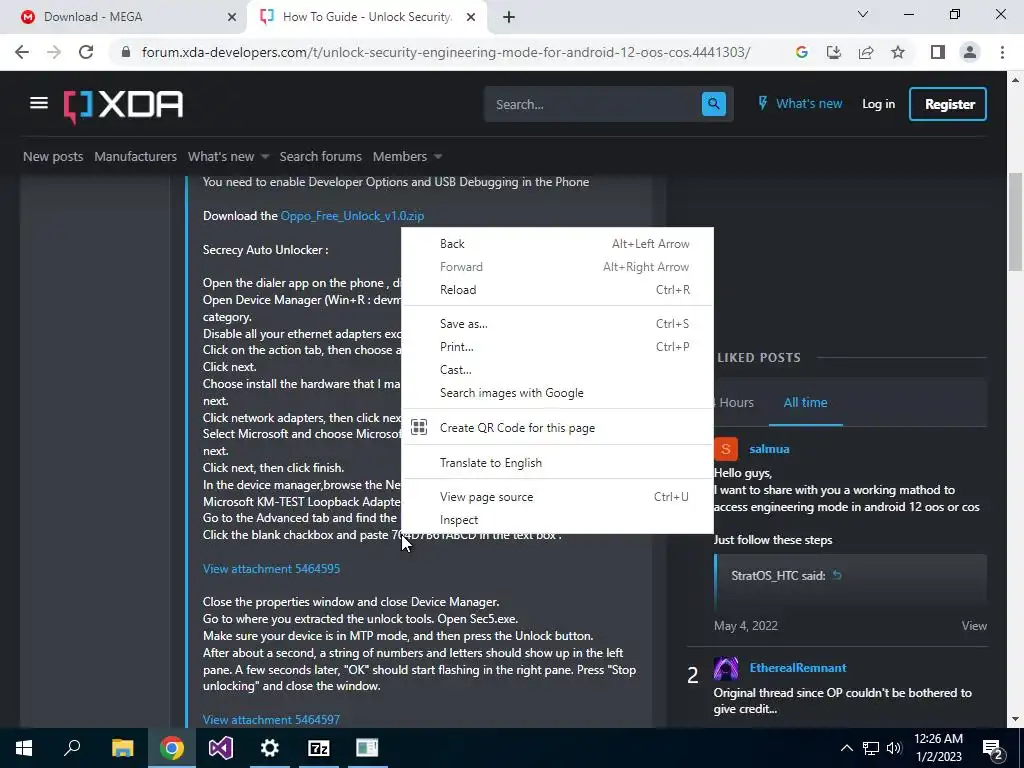The image size is (1024, 768).
Task: Open the notification center icon
Action: [x=992, y=748]
